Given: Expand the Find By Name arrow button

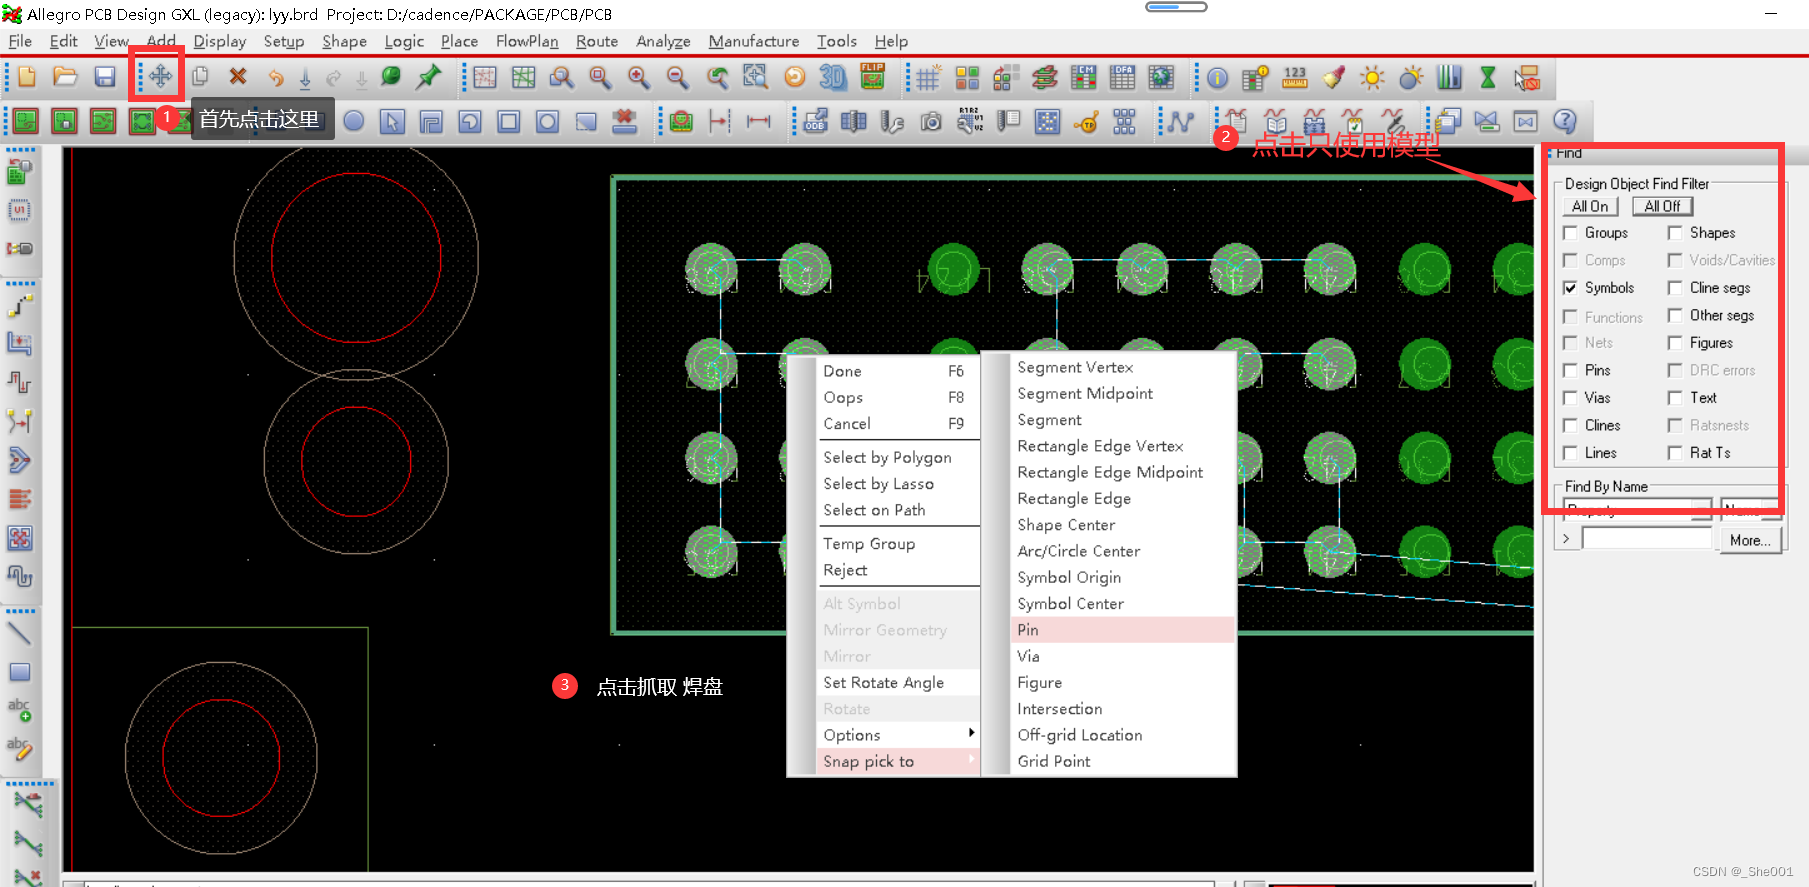Looking at the screenshot, I should 1566,539.
